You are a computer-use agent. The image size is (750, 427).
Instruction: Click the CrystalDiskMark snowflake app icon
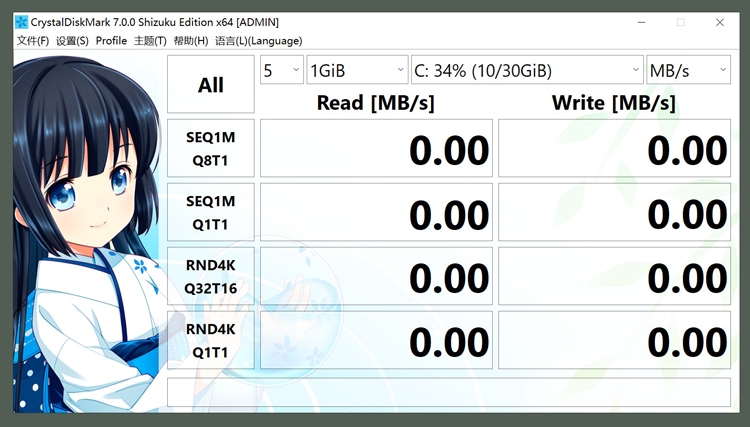pyautogui.click(x=21, y=21)
